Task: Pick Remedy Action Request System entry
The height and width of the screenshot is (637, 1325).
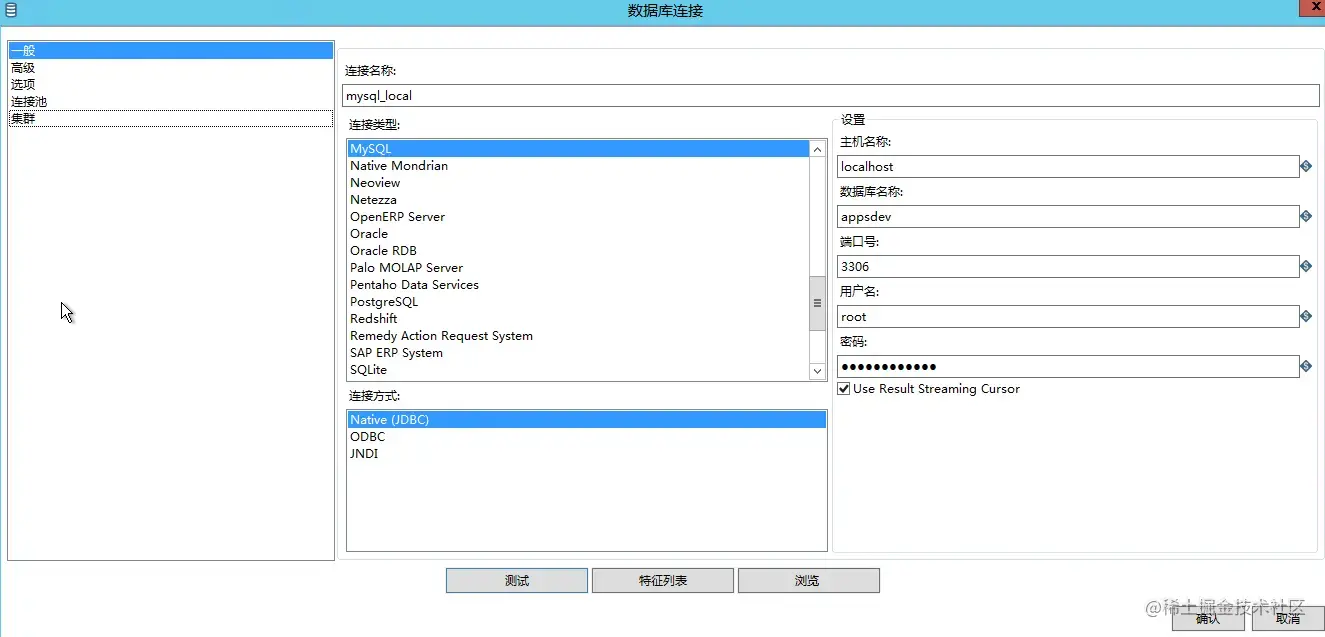Action: [x=578, y=336]
